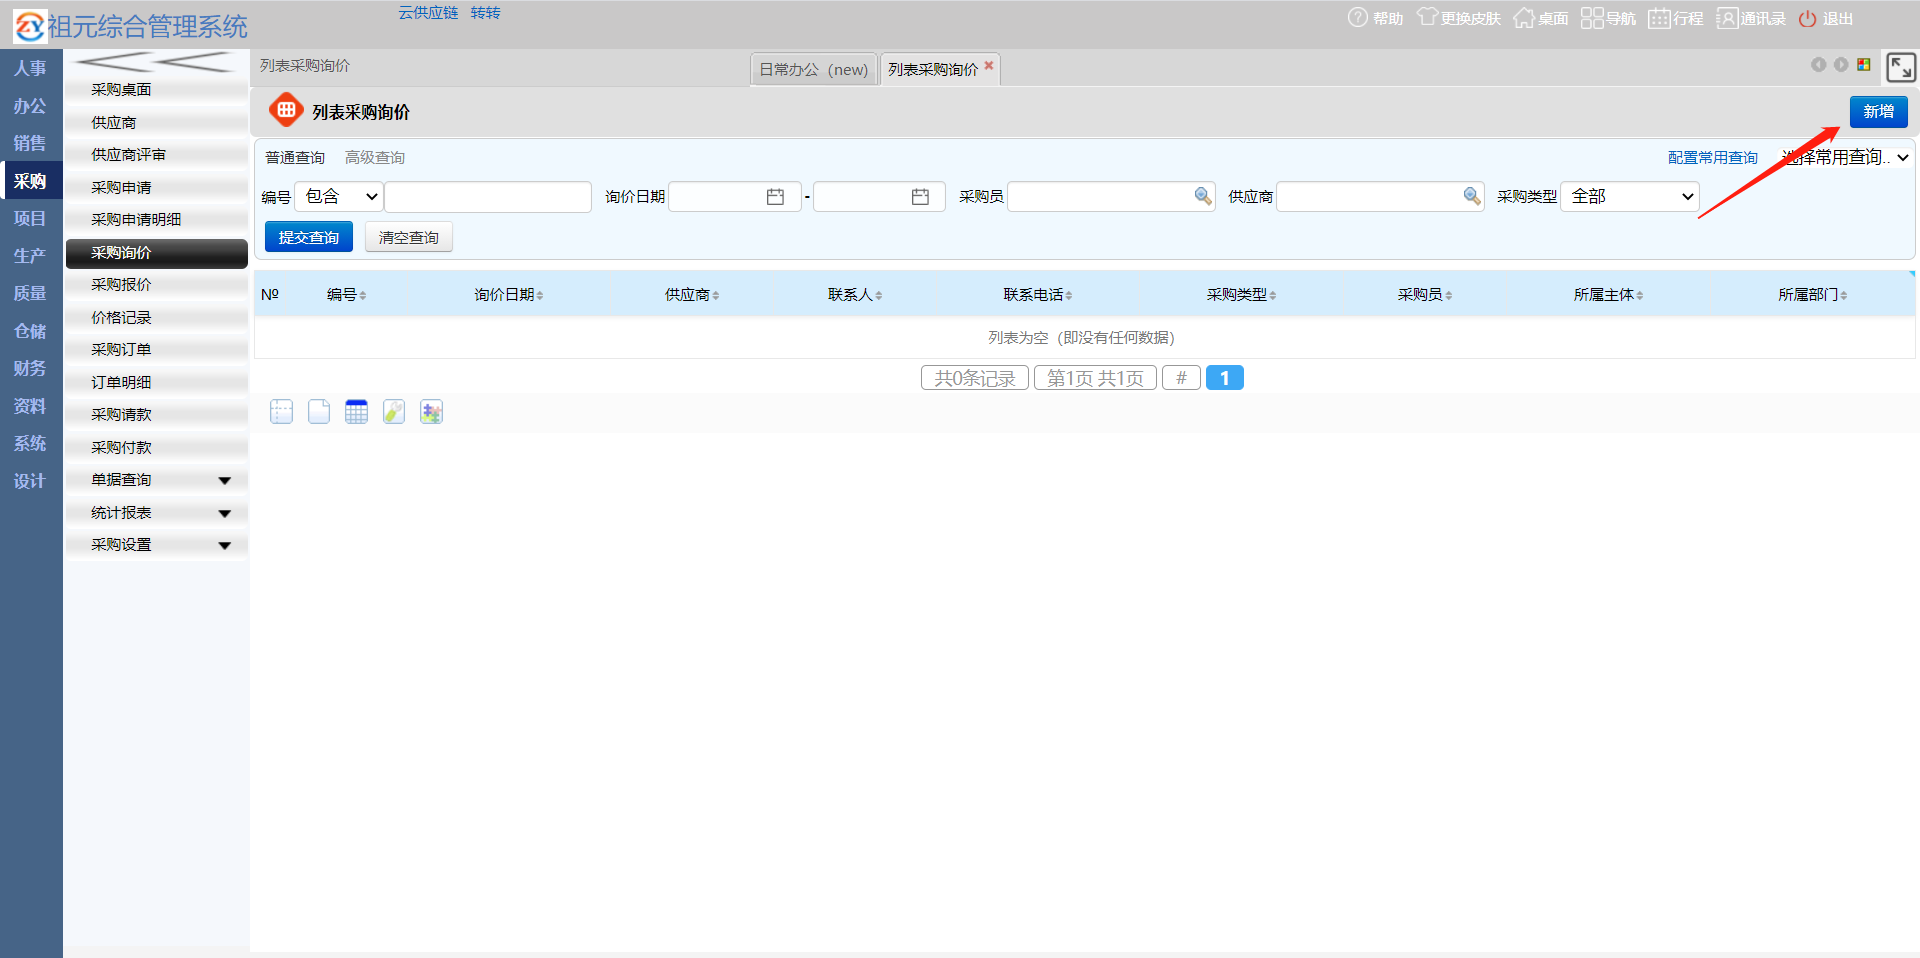
Task: Click the wrench settings icon below table
Action: pos(394,412)
